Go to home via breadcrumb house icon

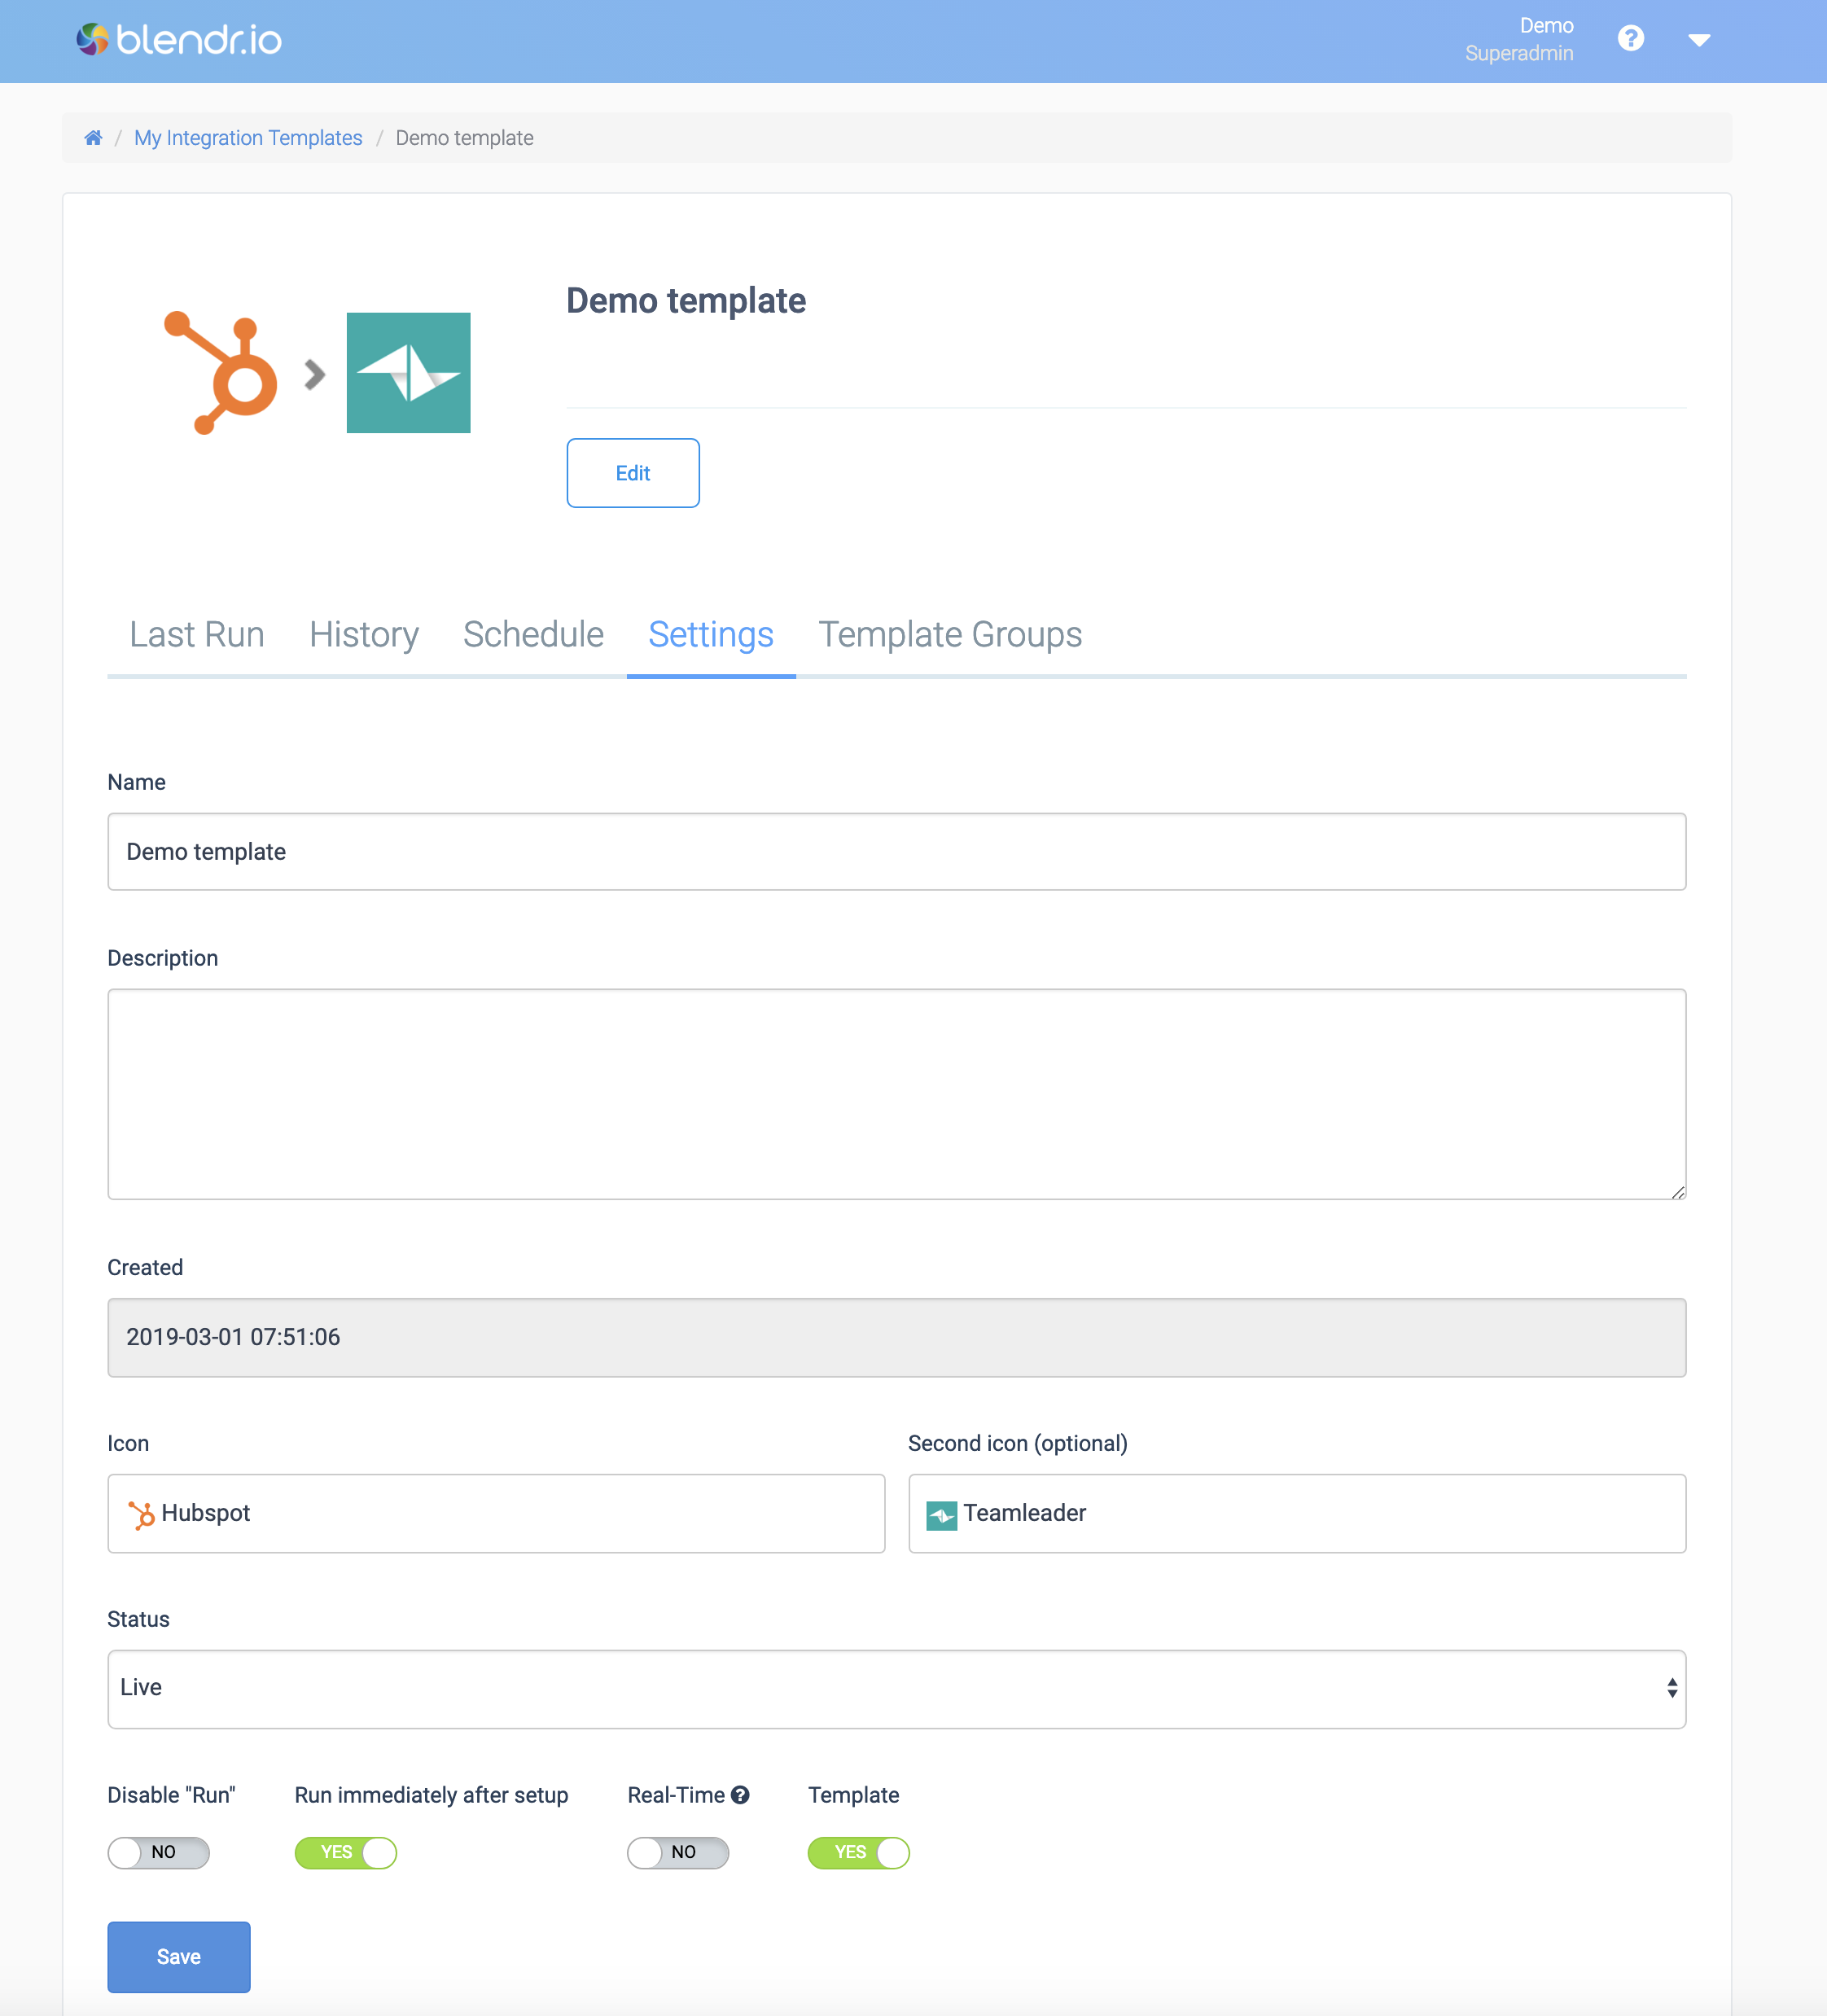tap(93, 138)
